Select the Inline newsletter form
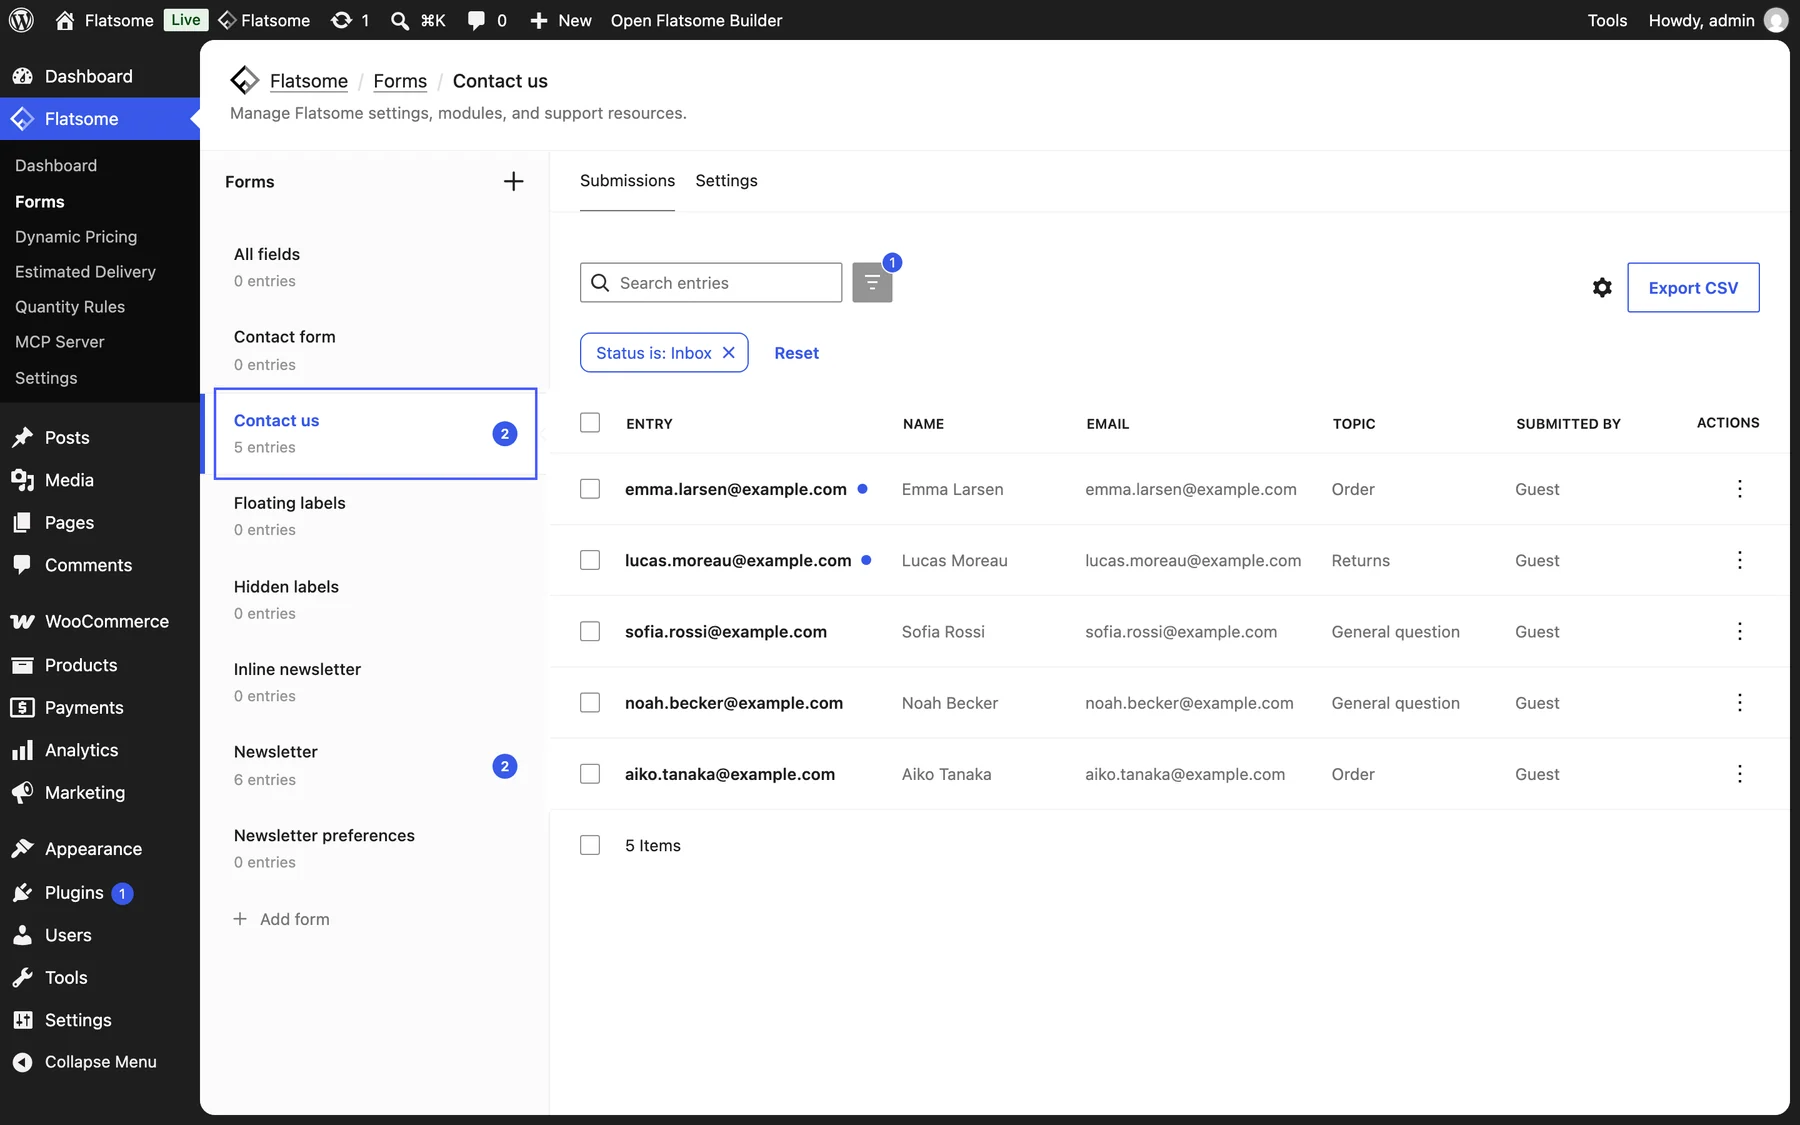 pos(376,682)
